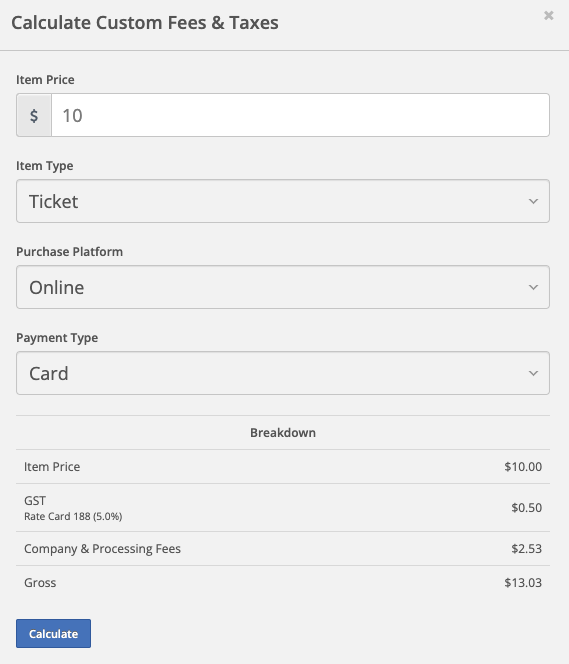Screen dimensions: 569x664
Task: Select the Item Price label
Action: 45,80
